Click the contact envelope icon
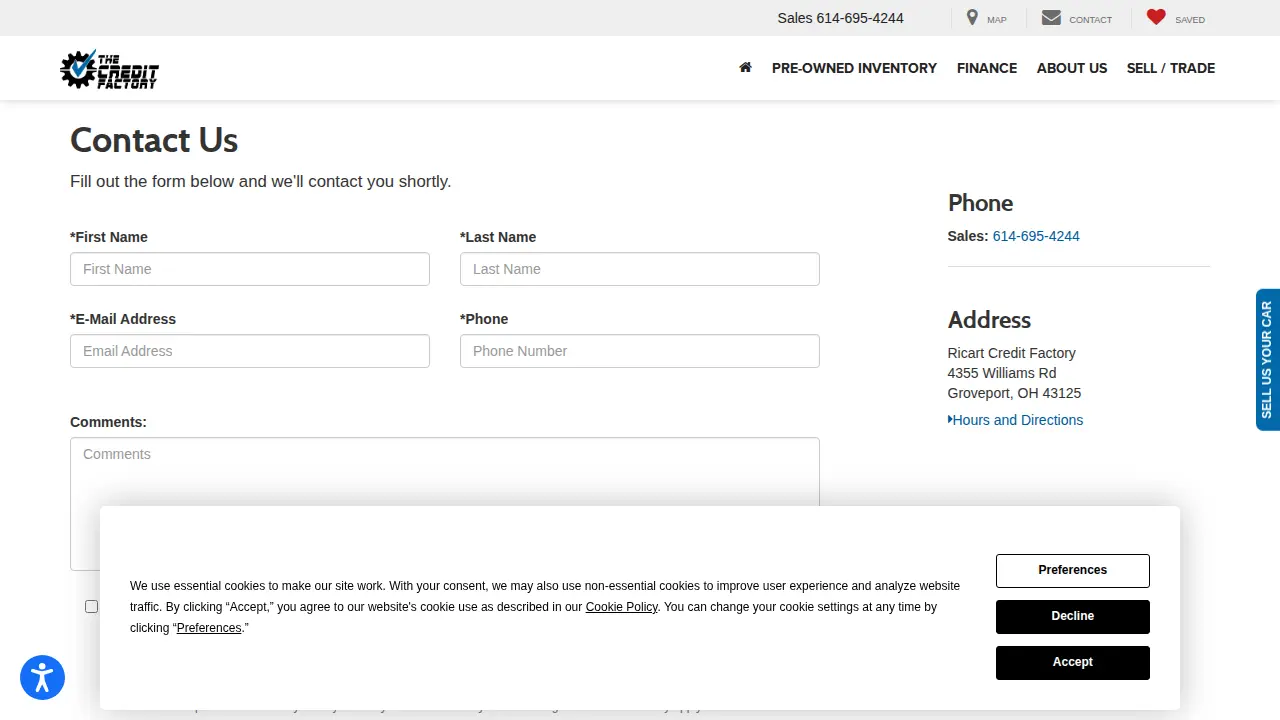1280x720 pixels. tap(1051, 17)
